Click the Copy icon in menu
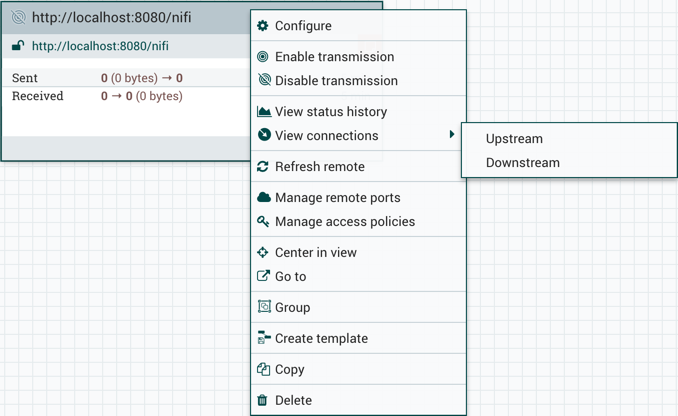 (x=263, y=369)
